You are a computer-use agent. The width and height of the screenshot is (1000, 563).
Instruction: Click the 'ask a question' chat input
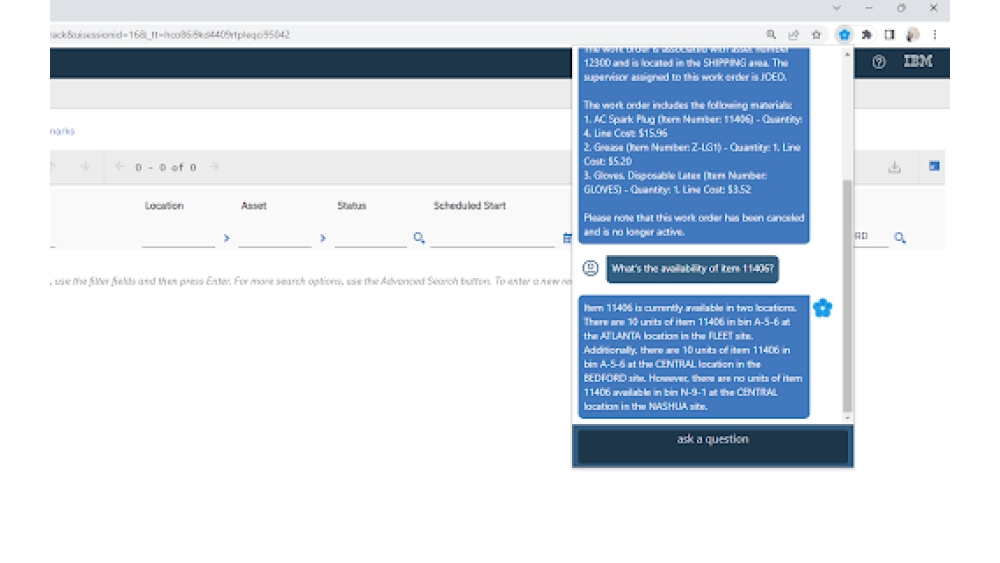[x=712, y=446]
